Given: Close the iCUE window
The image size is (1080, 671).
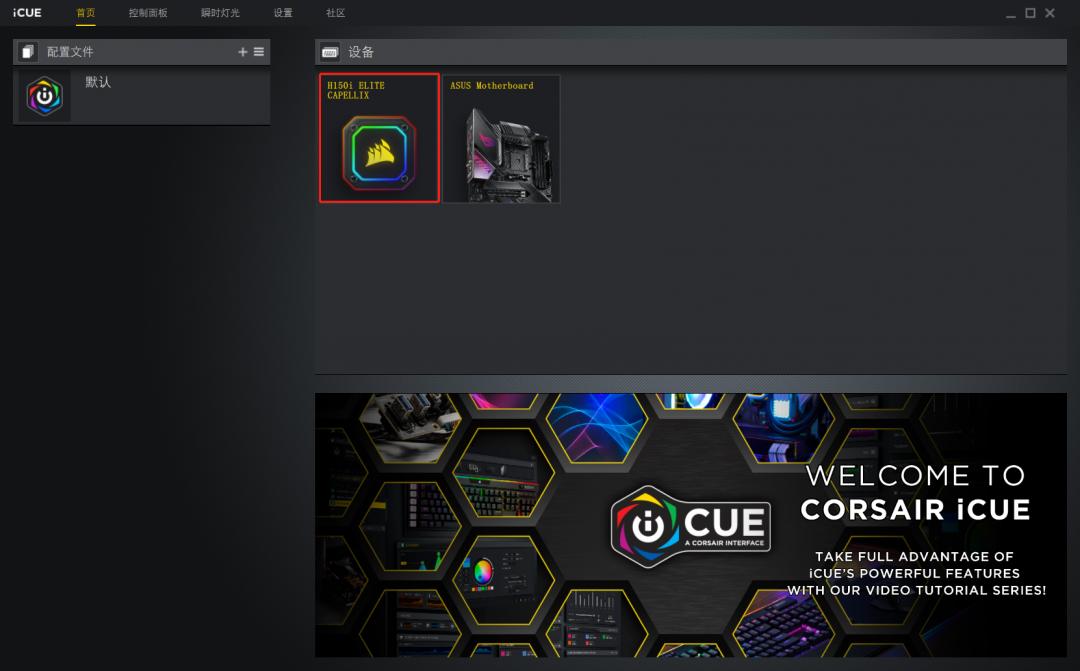Looking at the screenshot, I should click(1050, 13).
